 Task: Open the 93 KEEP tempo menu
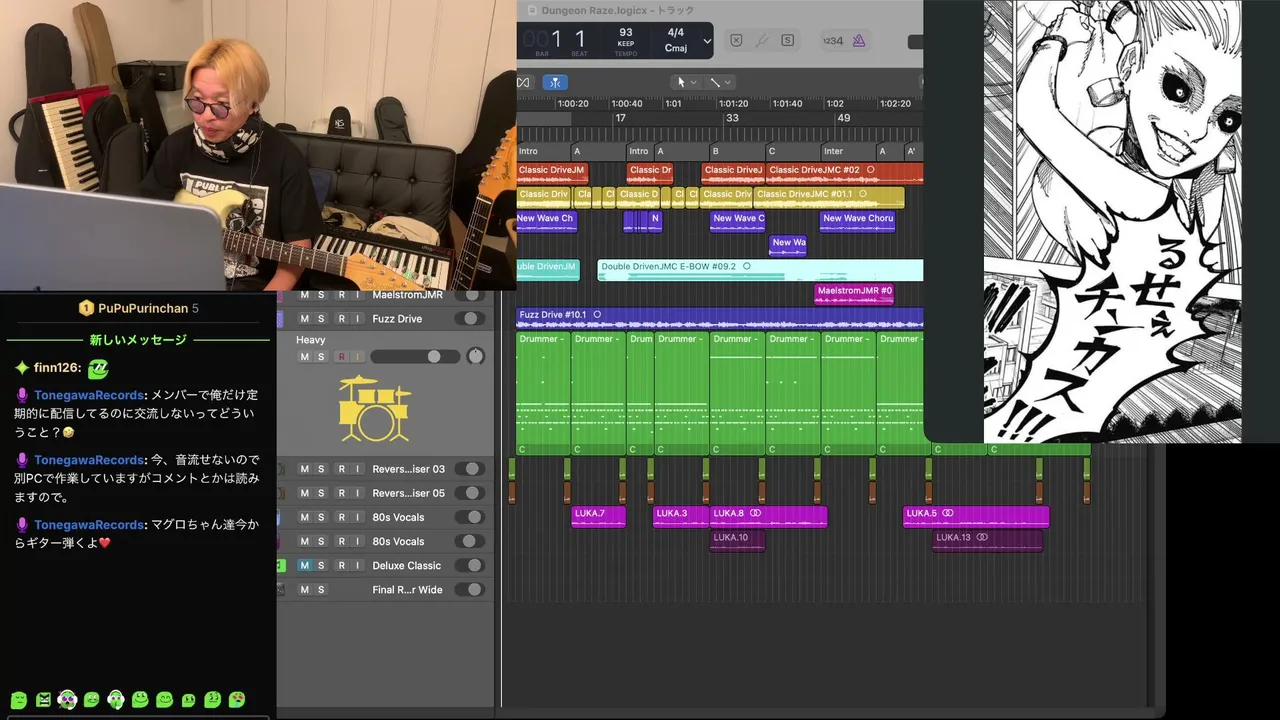tap(626, 40)
